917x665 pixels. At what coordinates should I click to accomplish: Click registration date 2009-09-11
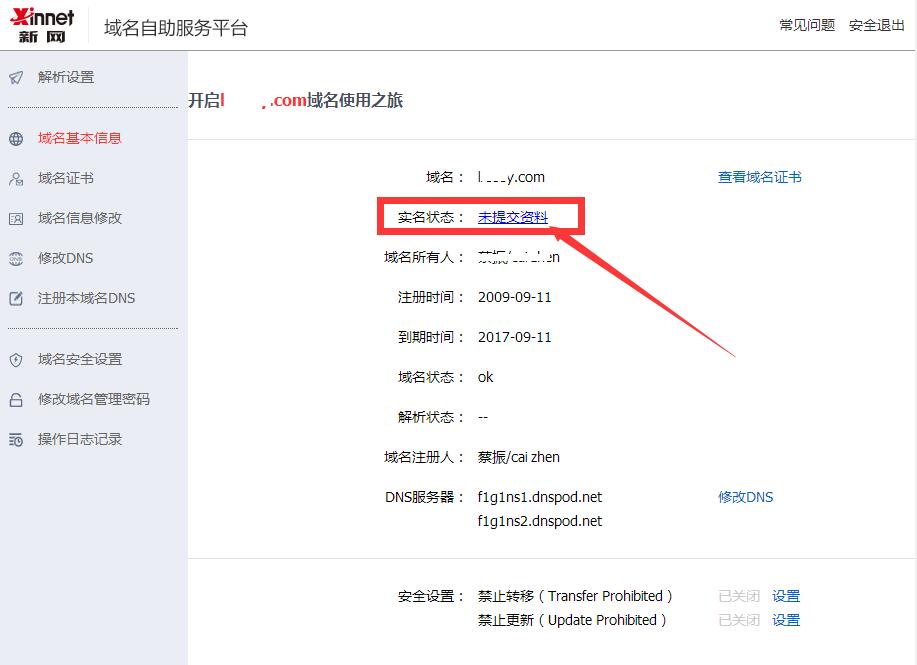(515, 297)
